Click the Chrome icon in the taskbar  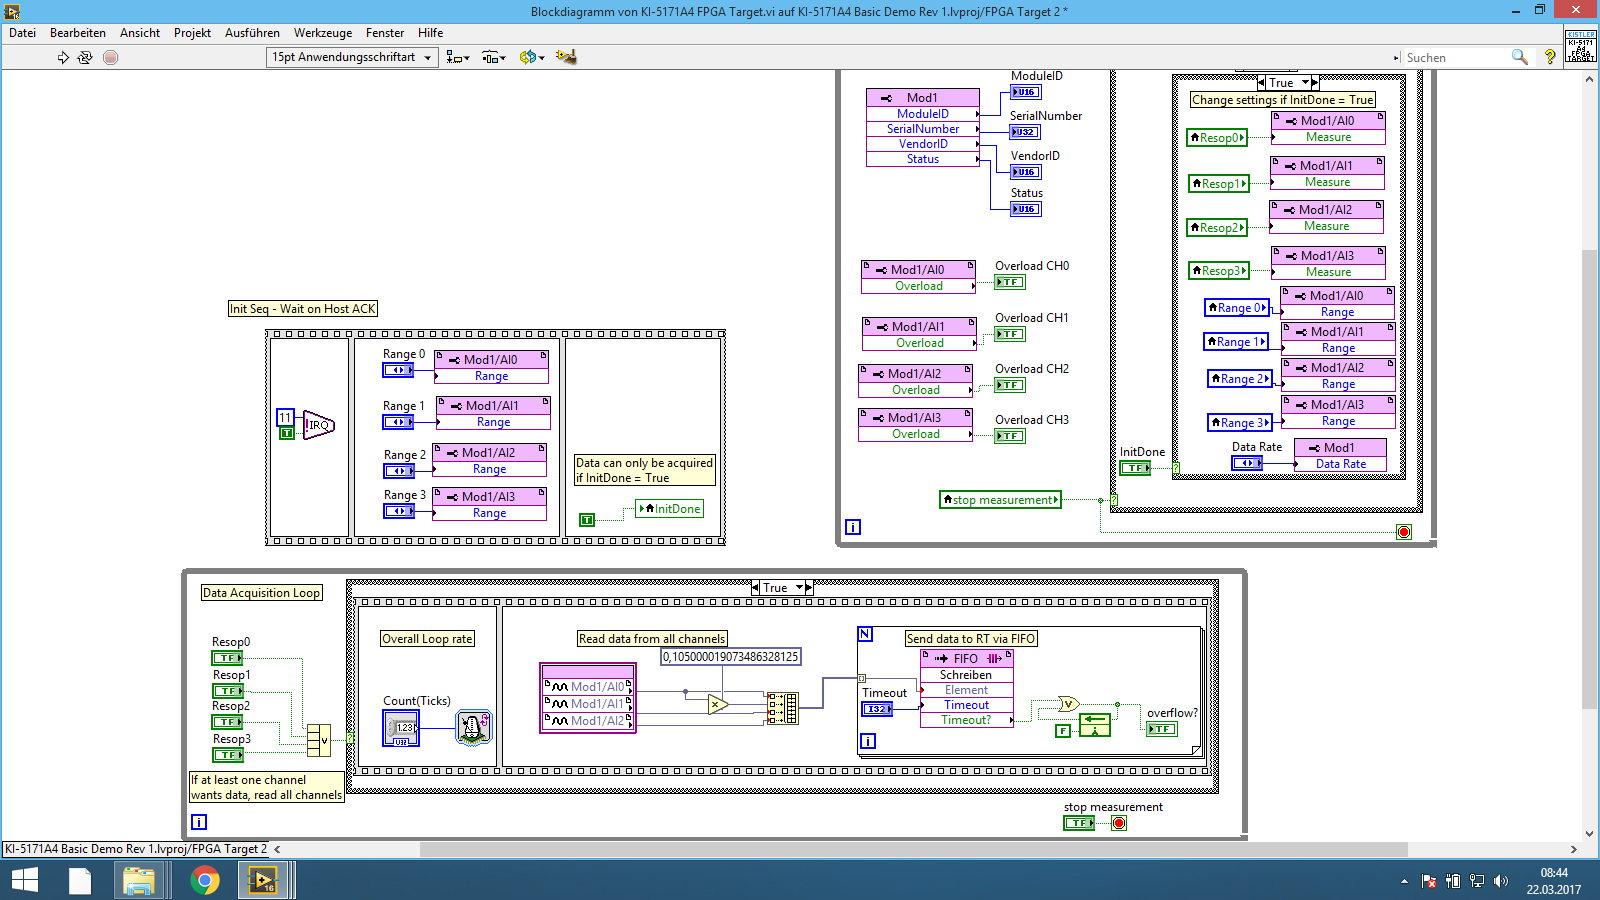coord(205,880)
